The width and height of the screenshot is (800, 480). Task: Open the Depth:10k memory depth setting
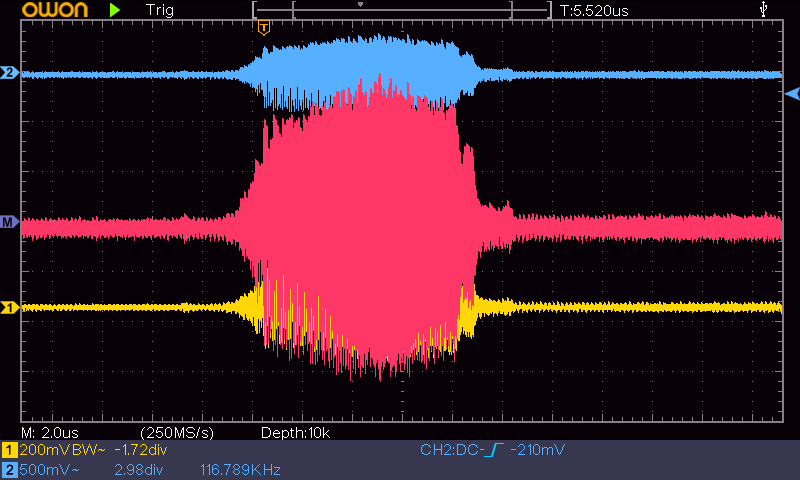(295, 432)
